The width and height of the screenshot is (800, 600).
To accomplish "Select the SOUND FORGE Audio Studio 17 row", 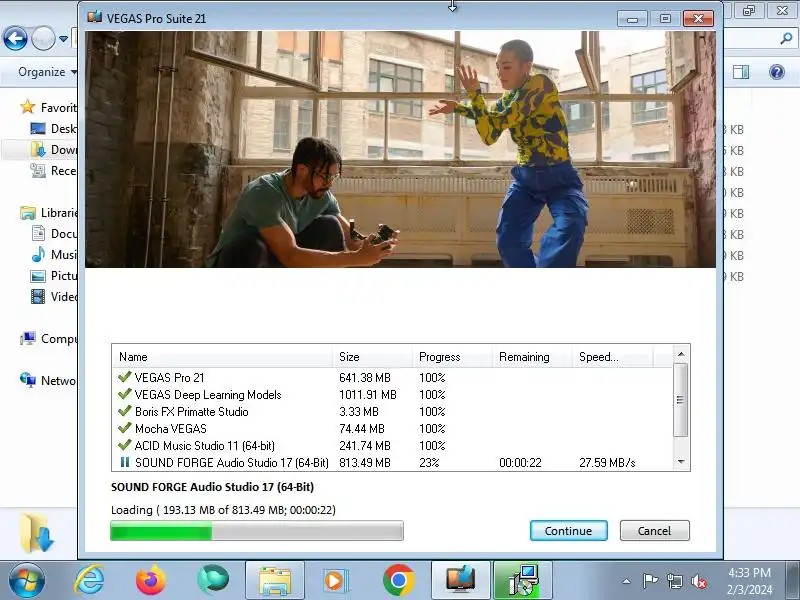I will point(392,462).
